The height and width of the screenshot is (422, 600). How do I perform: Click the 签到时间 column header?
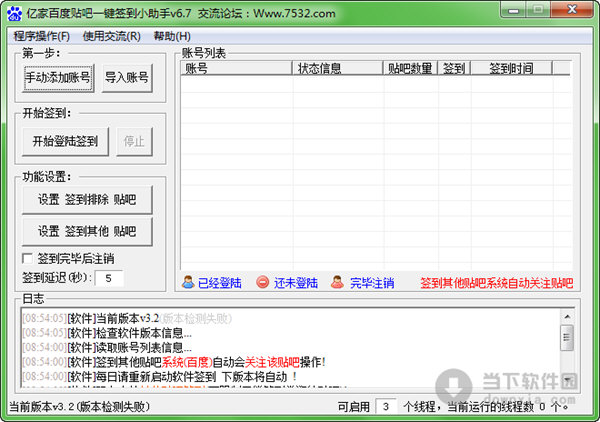click(511, 68)
